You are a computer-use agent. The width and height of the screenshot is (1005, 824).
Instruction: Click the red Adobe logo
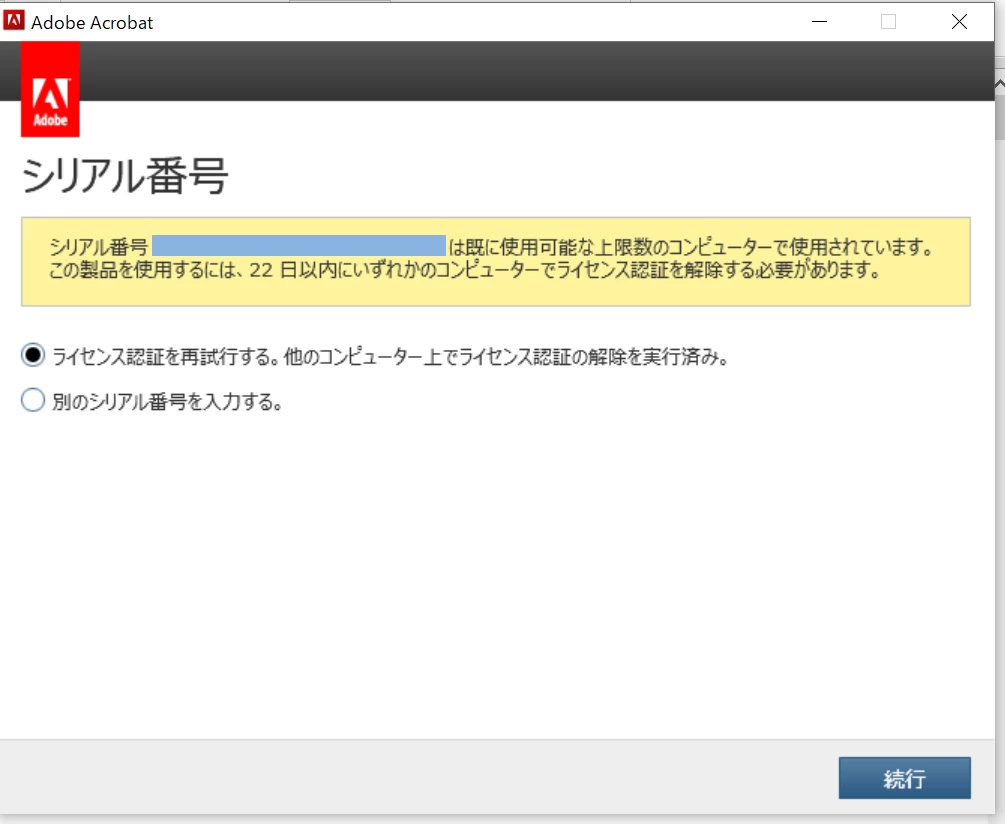(x=50, y=90)
